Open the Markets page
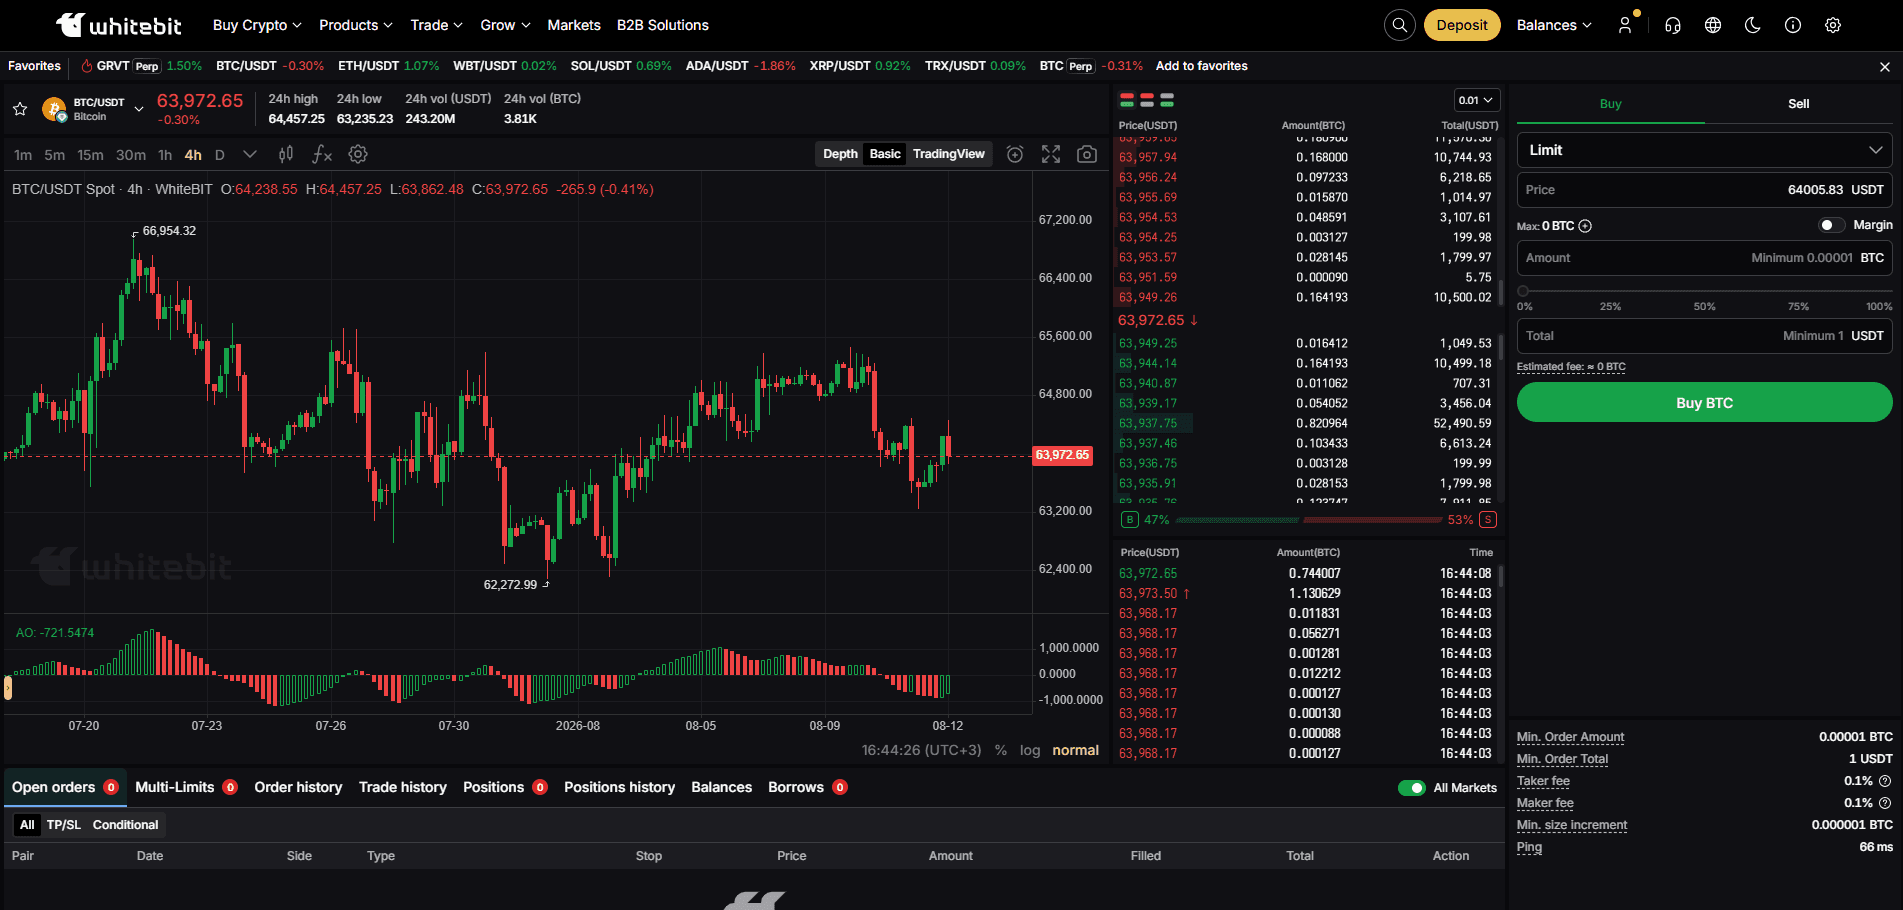The width and height of the screenshot is (1903, 910). tap(574, 25)
